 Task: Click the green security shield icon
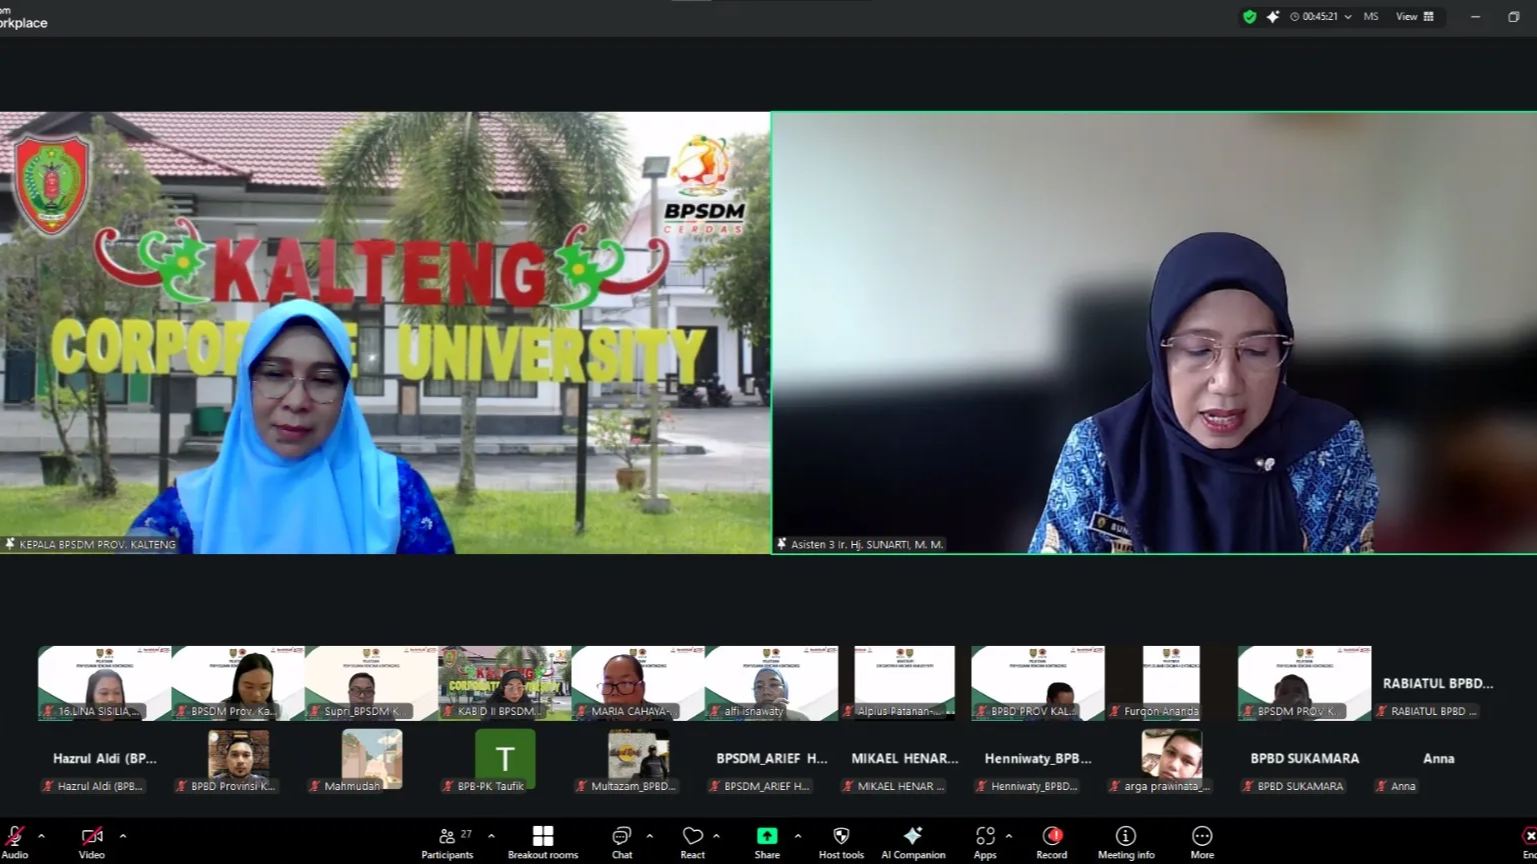point(1249,16)
